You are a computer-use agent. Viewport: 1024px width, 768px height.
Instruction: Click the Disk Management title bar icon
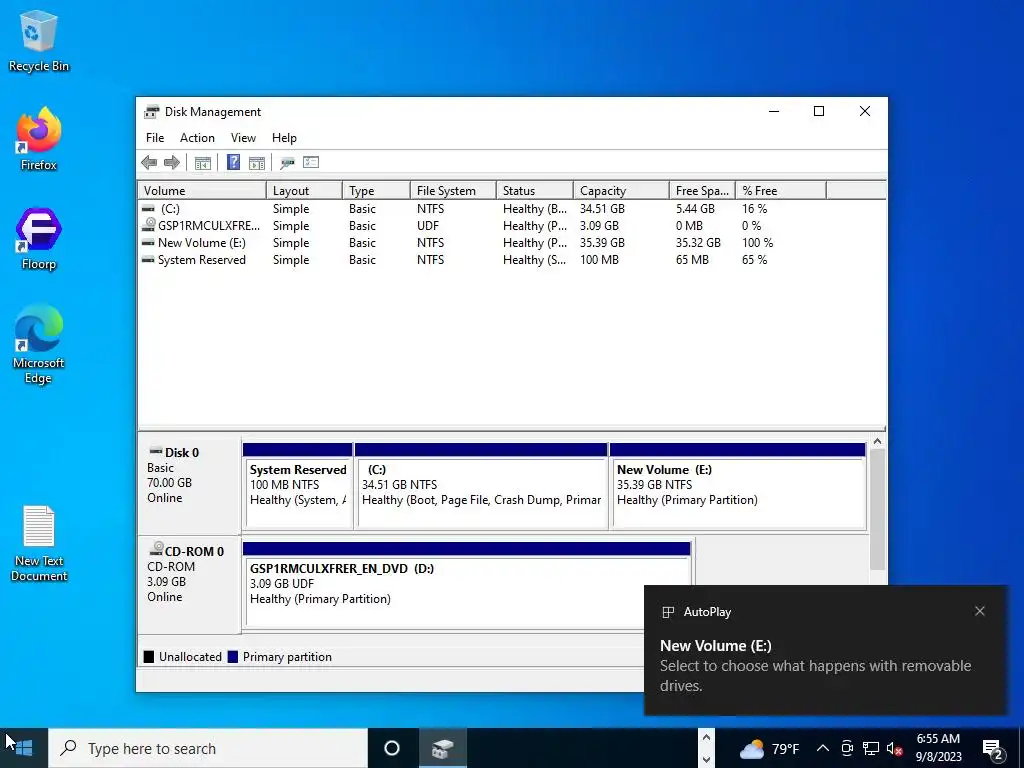pos(152,112)
